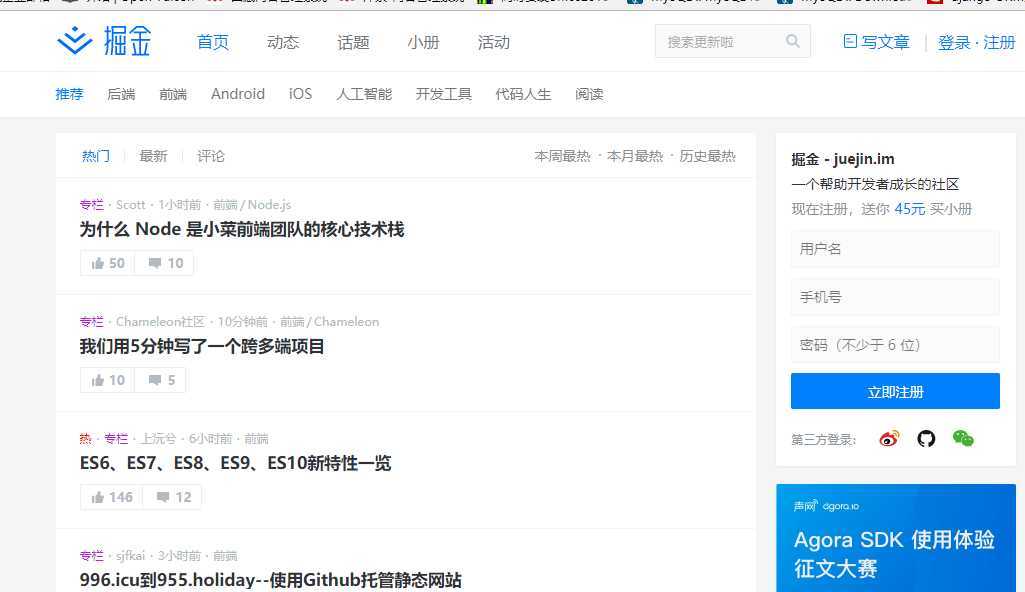Open the Agora SDK banner ad
Viewport: 1025px width, 592px height.
(896, 538)
